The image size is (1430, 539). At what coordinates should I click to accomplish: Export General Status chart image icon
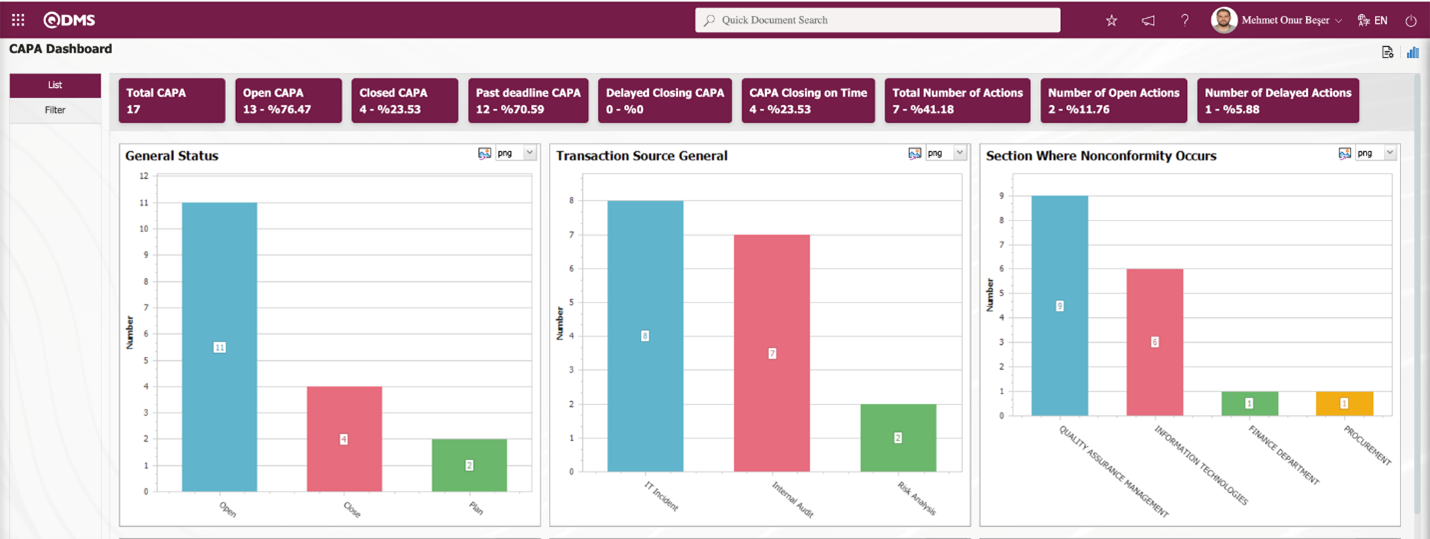[485, 153]
